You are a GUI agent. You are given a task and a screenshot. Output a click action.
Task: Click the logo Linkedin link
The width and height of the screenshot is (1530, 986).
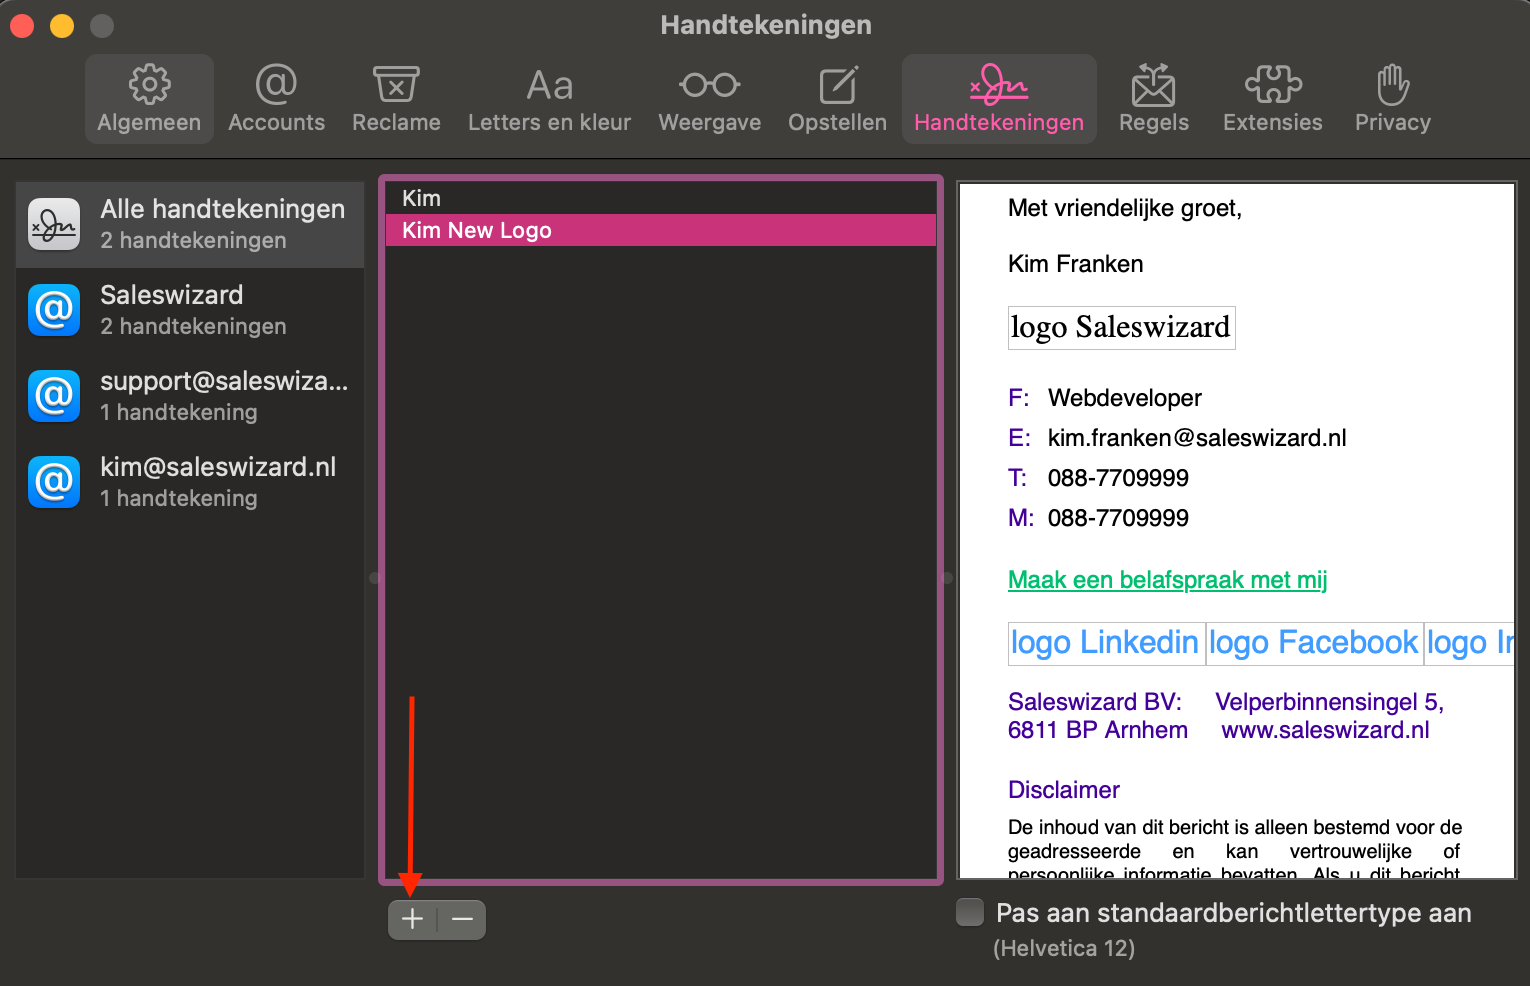point(1104,642)
